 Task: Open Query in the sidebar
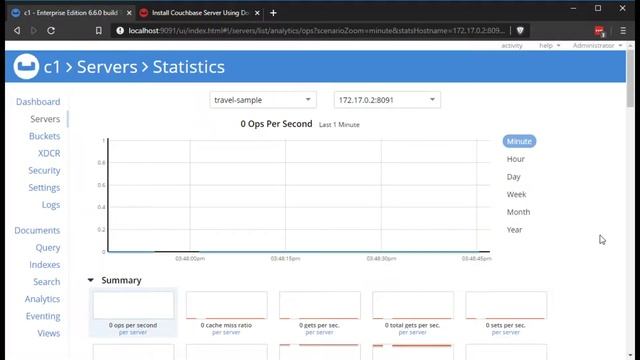coord(48,247)
